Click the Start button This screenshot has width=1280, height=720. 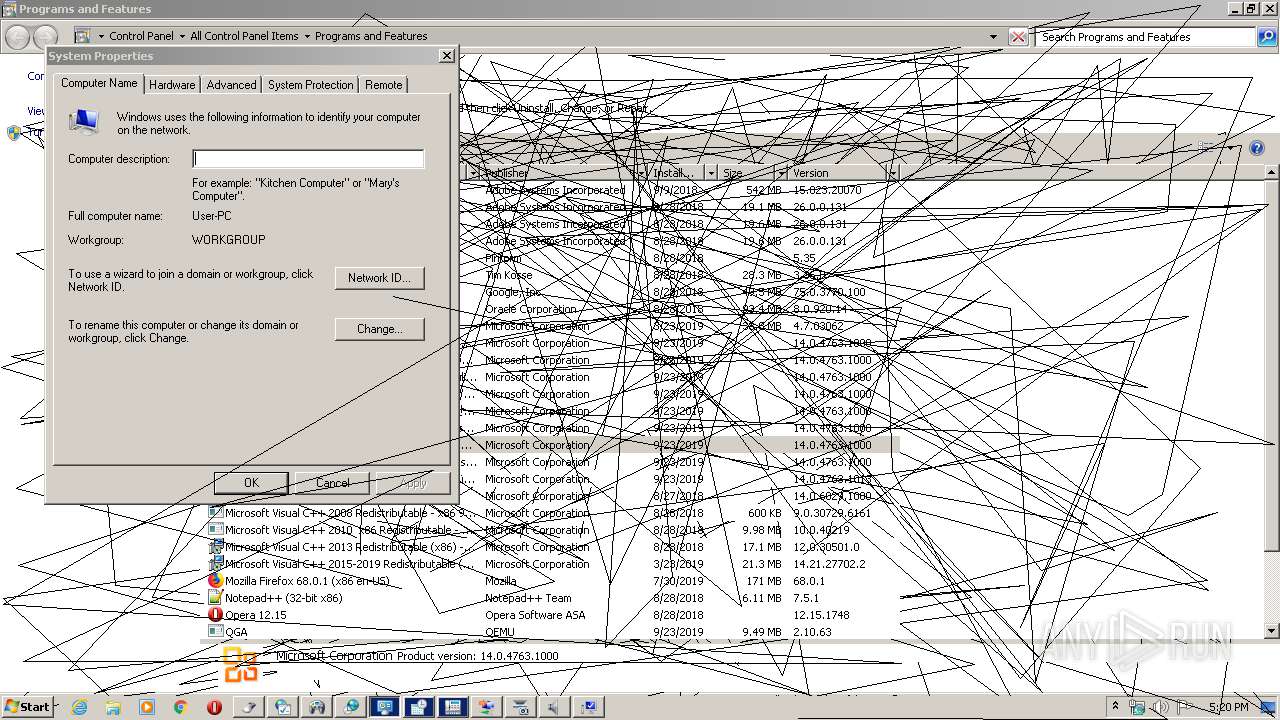tap(28, 707)
